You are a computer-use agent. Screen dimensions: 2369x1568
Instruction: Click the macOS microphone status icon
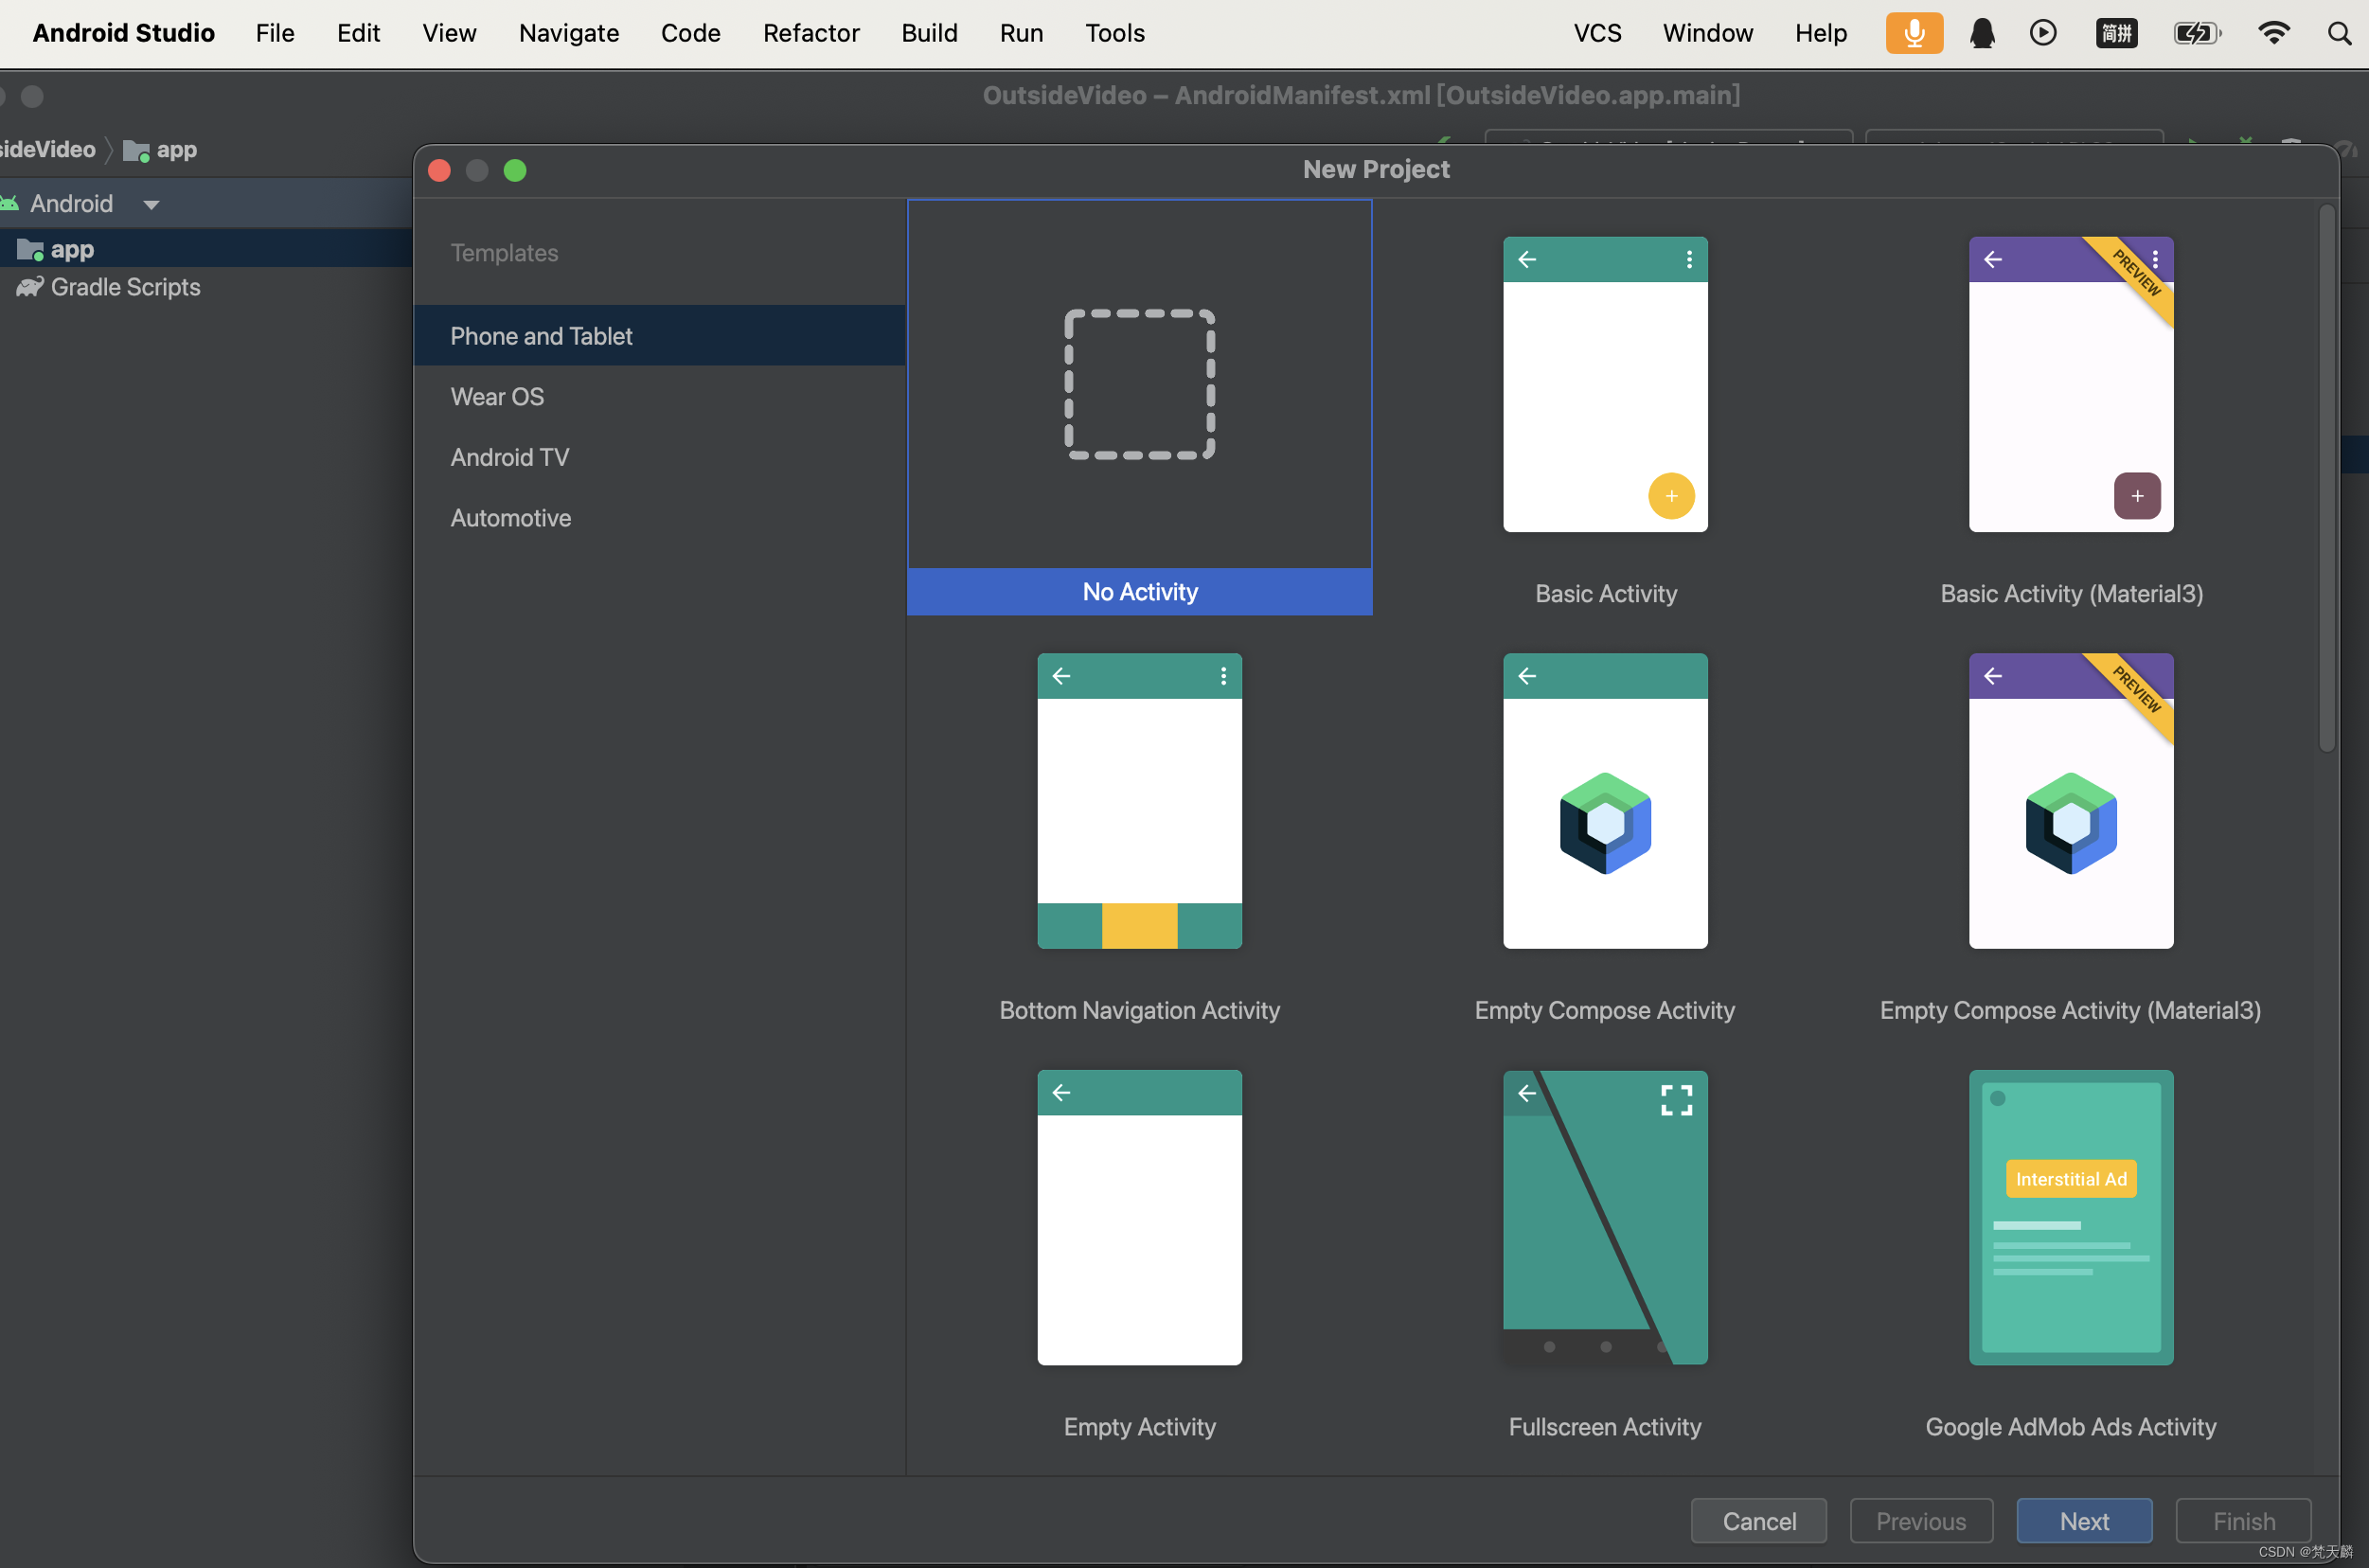point(1913,33)
